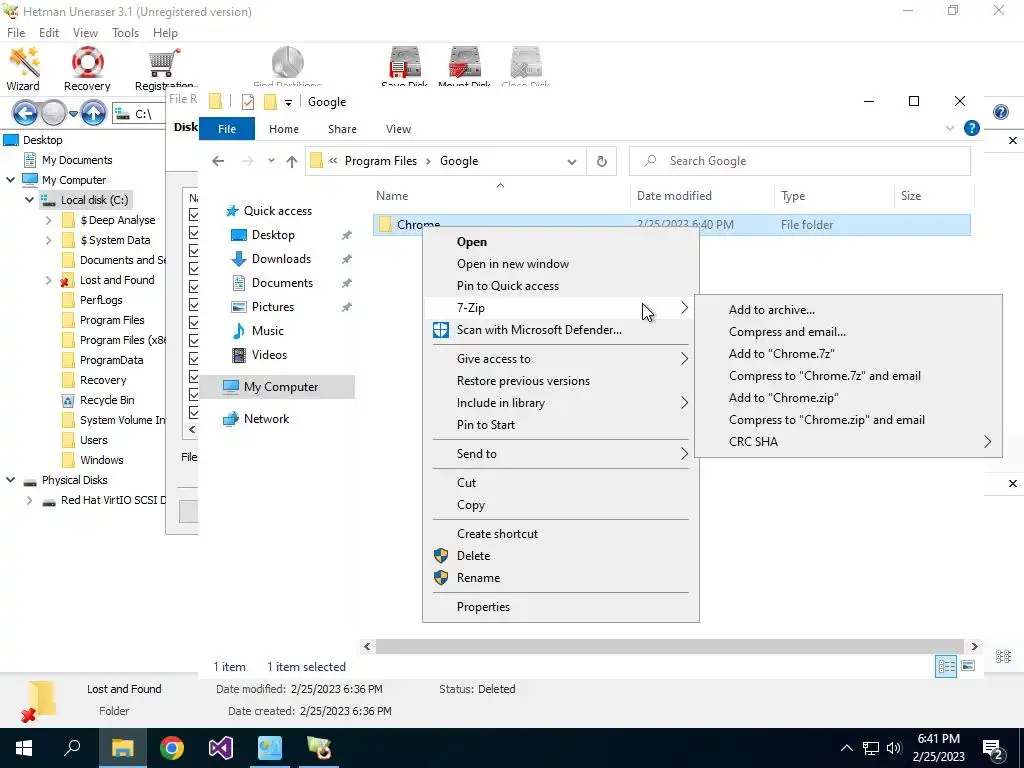This screenshot has width=1024, height=768.
Task: Click Explorer's up-folder arrow
Action: point(292,161)
